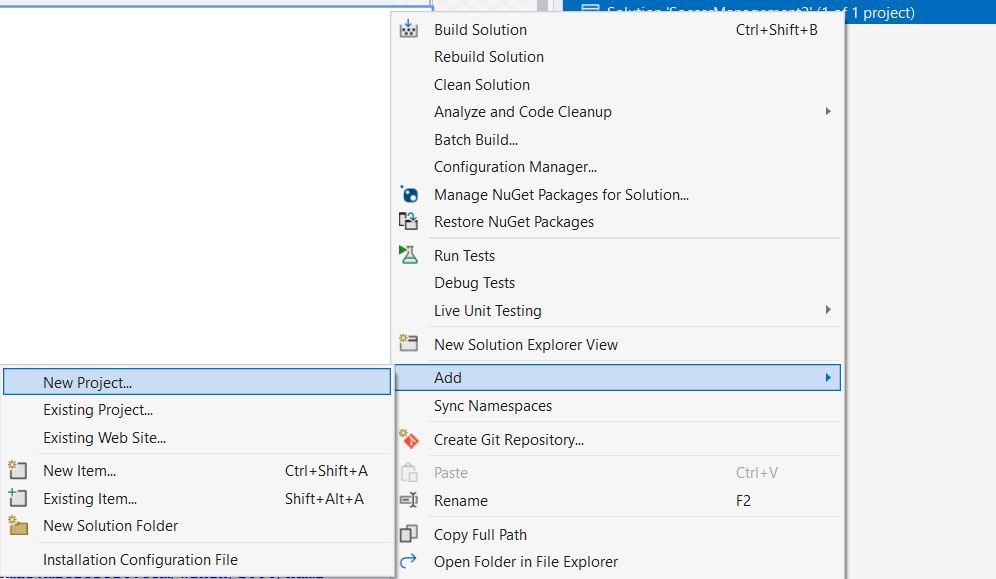996x579 pixels.
Task: Click the Copy Full Path icon
Action: [x=408, y=534]
